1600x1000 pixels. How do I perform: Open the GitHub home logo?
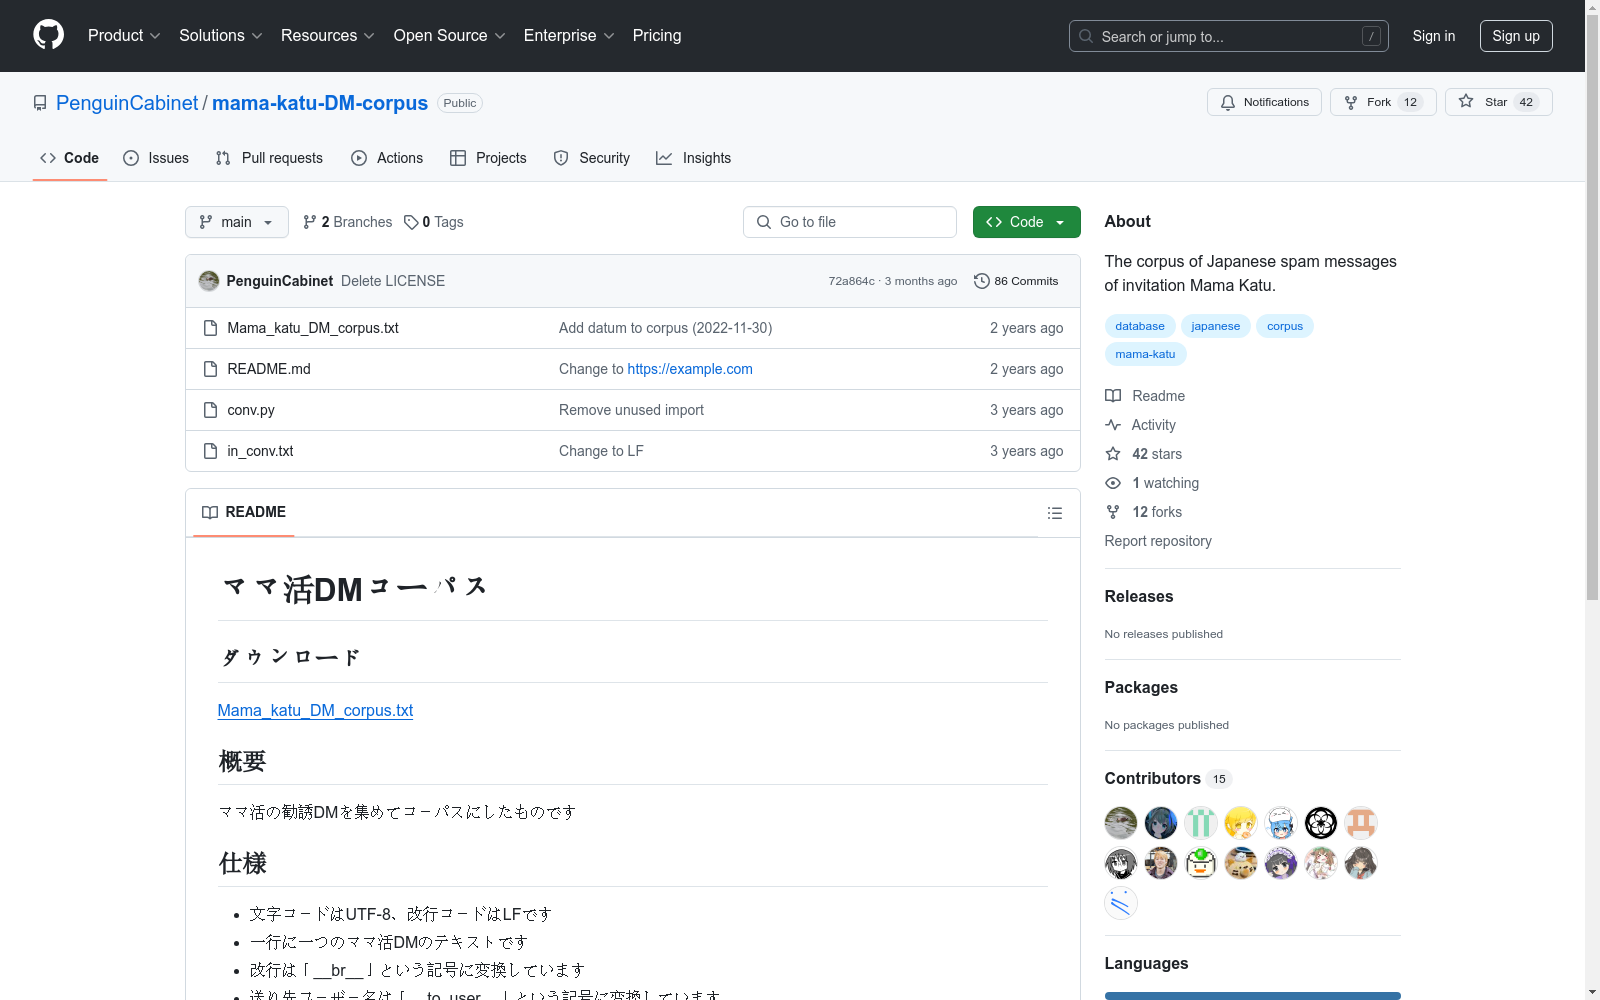point(48,35)
